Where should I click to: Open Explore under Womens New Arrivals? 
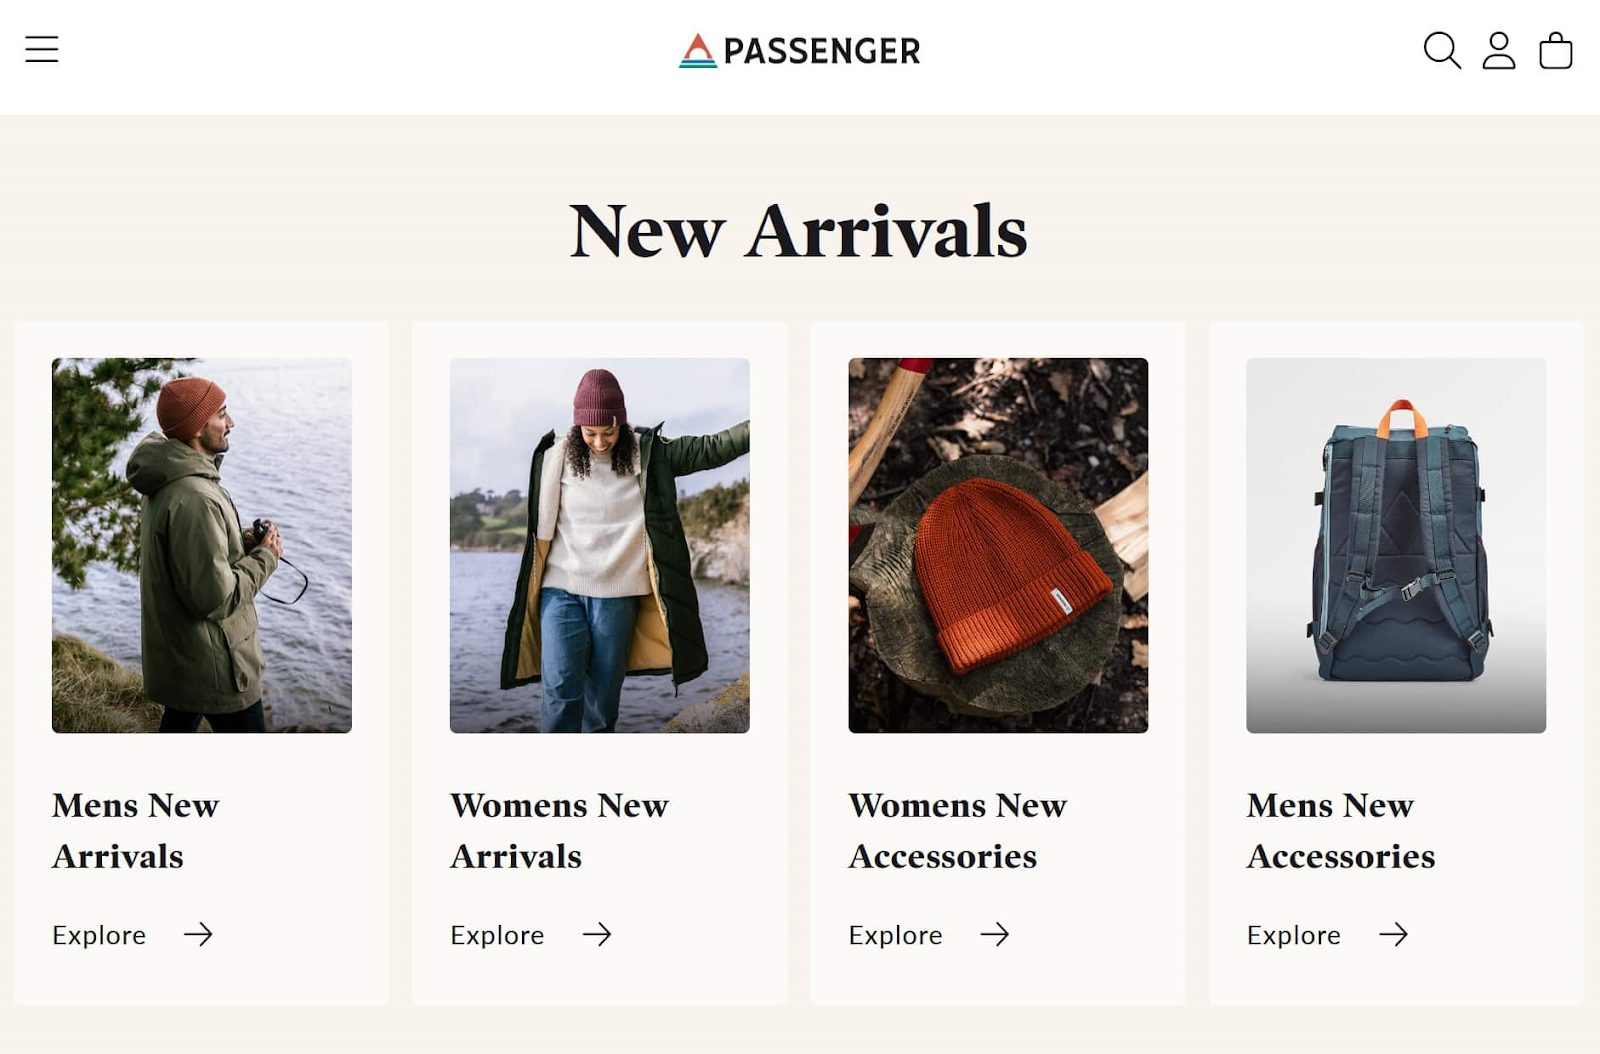click(496, 935)
